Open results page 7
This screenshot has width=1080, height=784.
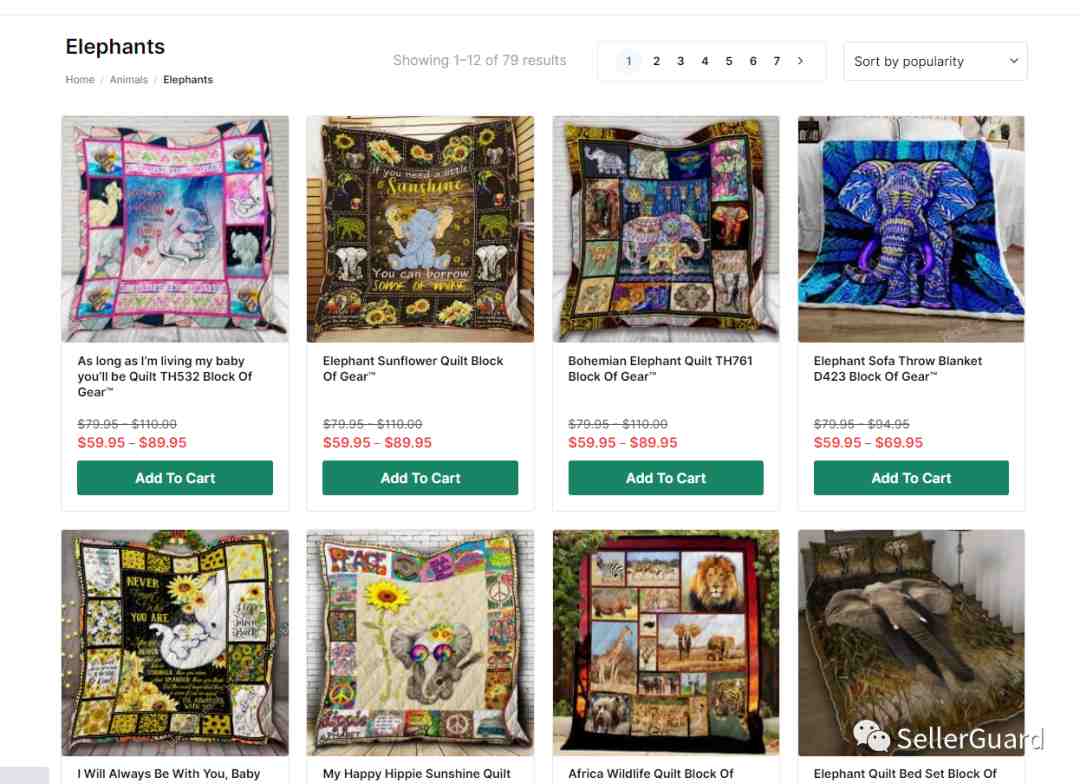point(776,61)
